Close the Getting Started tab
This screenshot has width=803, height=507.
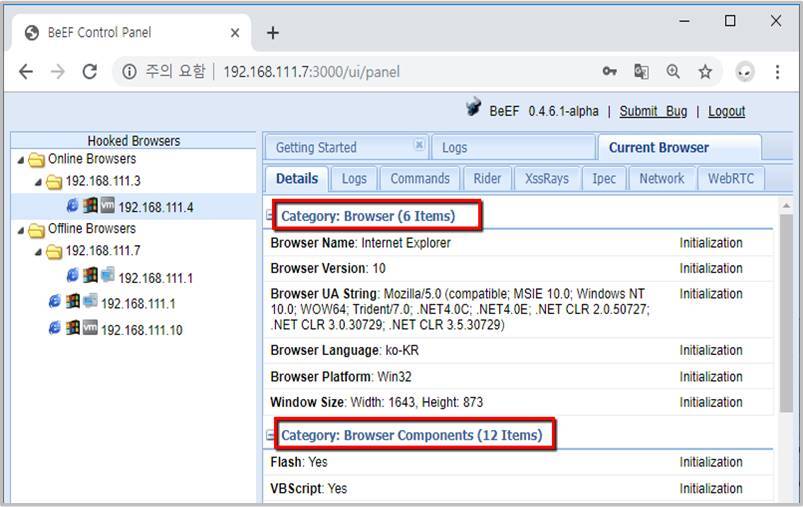coord(419,145)
